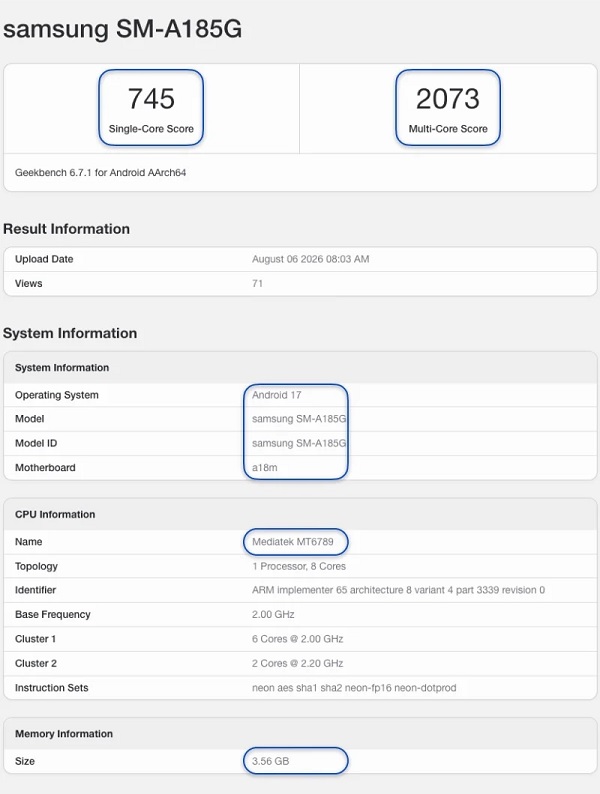Select the 2 Cores @ 2.20 GHz value
The image size is (600, 794).
click(297, 663)
